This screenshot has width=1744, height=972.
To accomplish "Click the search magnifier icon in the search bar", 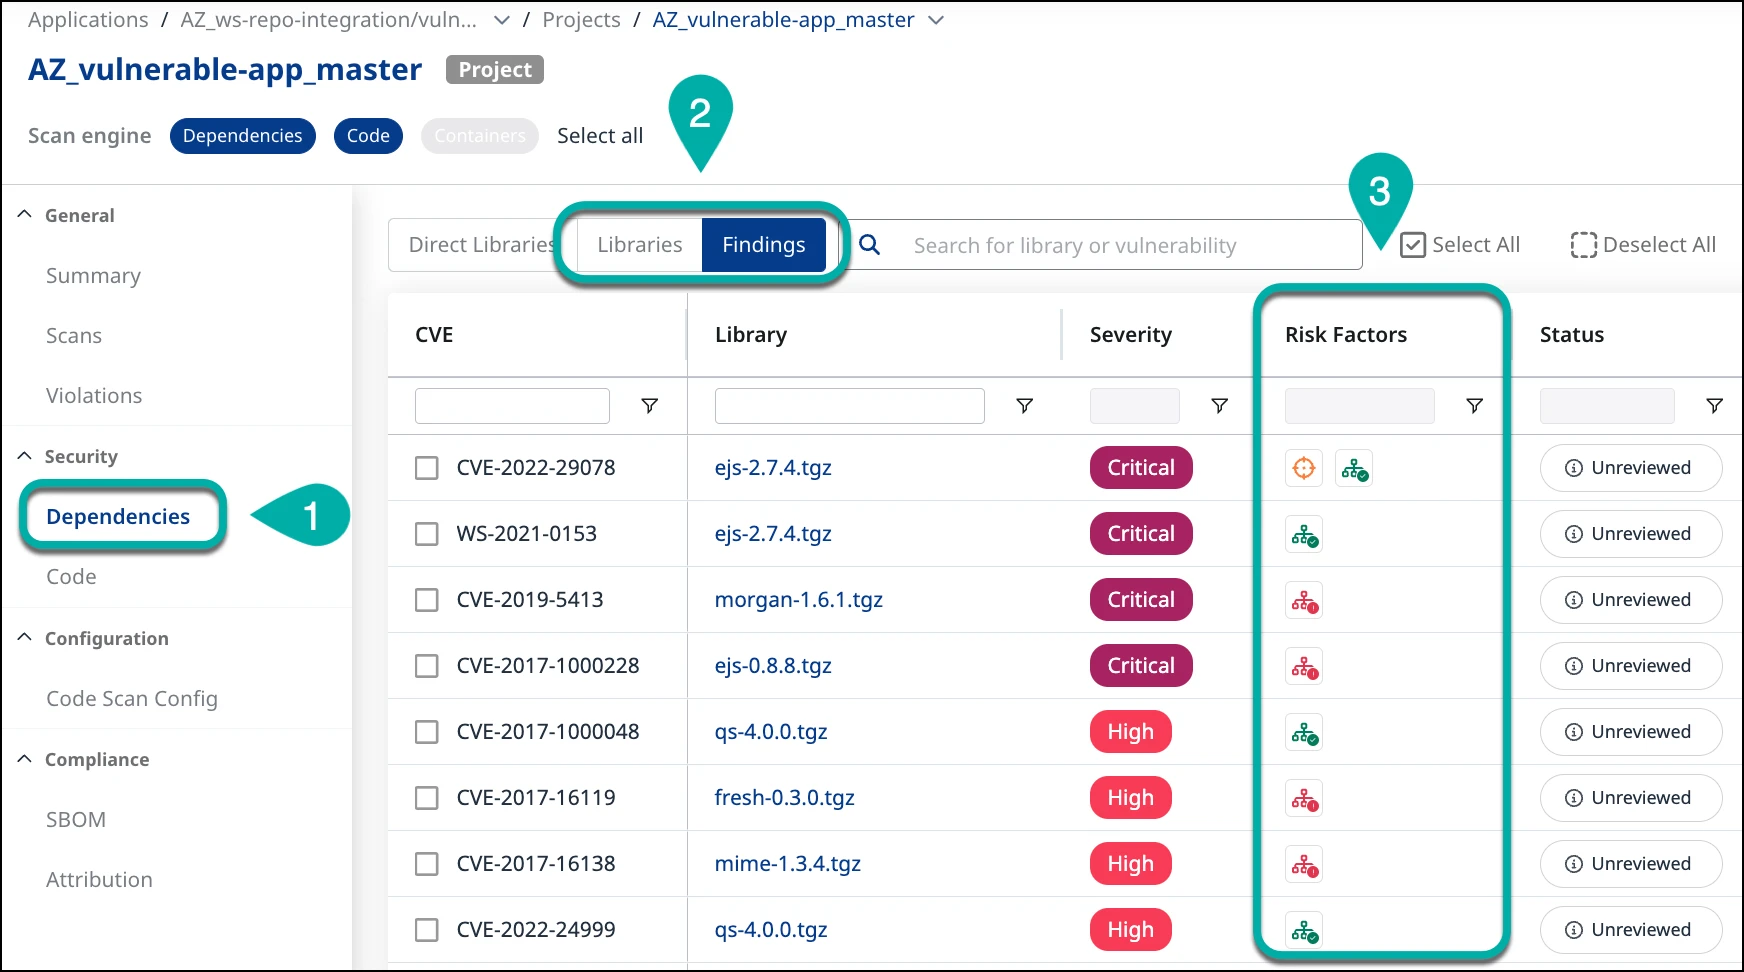I will pos(869,244).
